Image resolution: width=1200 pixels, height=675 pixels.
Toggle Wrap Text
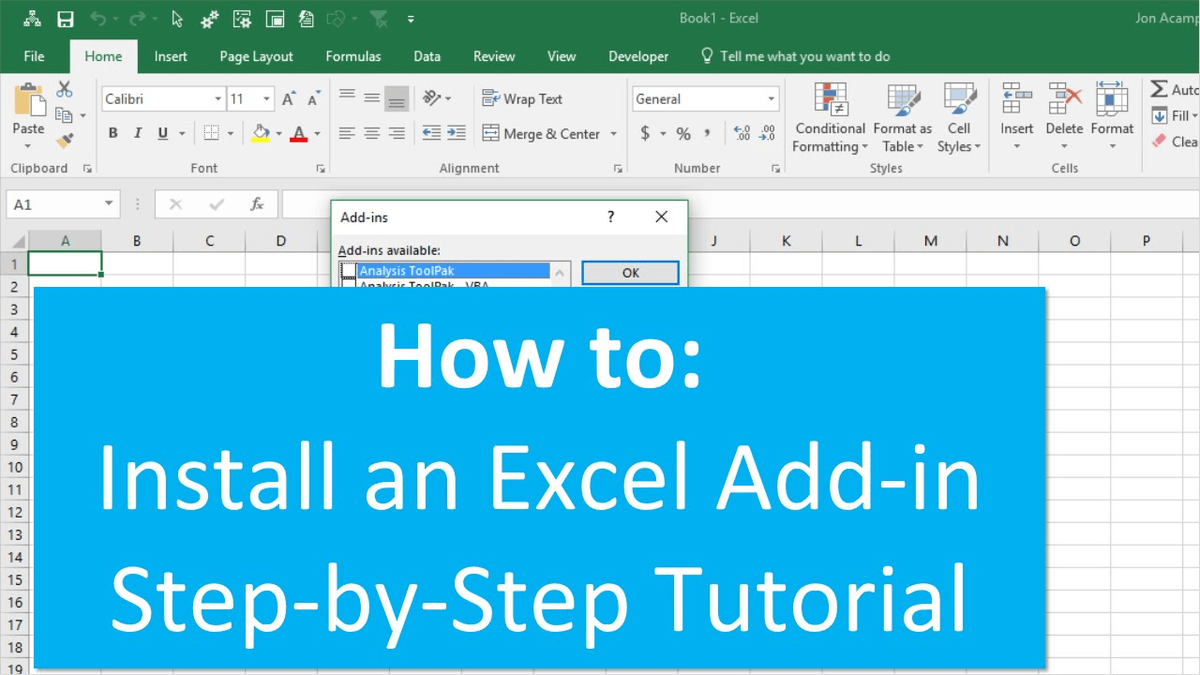pyautogui.click(x=522, y=99)
